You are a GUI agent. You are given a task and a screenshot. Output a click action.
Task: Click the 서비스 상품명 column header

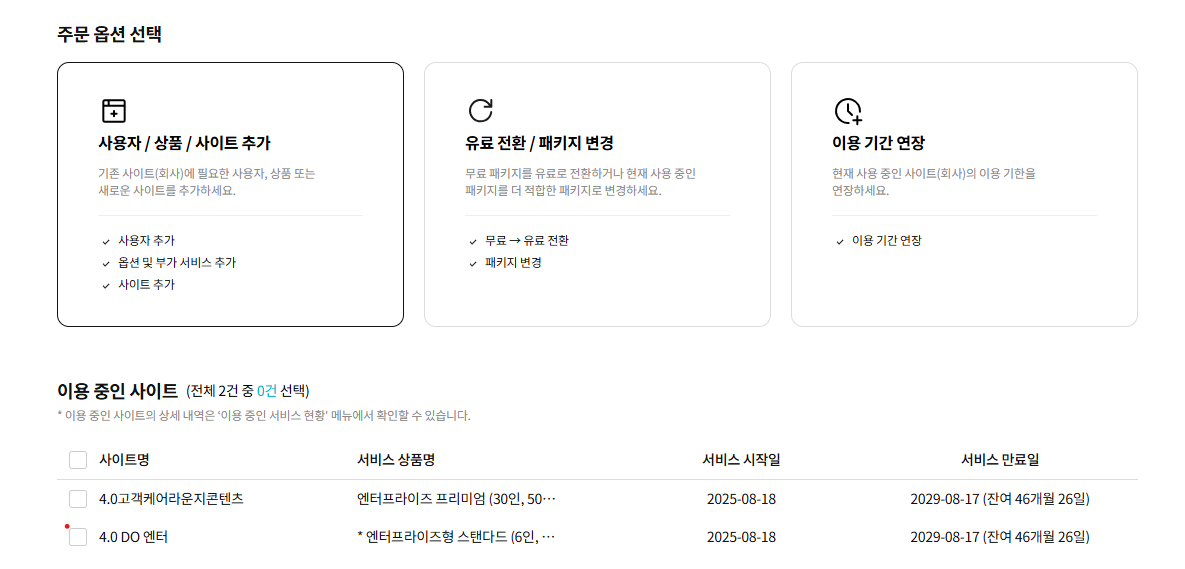(396, 460)
